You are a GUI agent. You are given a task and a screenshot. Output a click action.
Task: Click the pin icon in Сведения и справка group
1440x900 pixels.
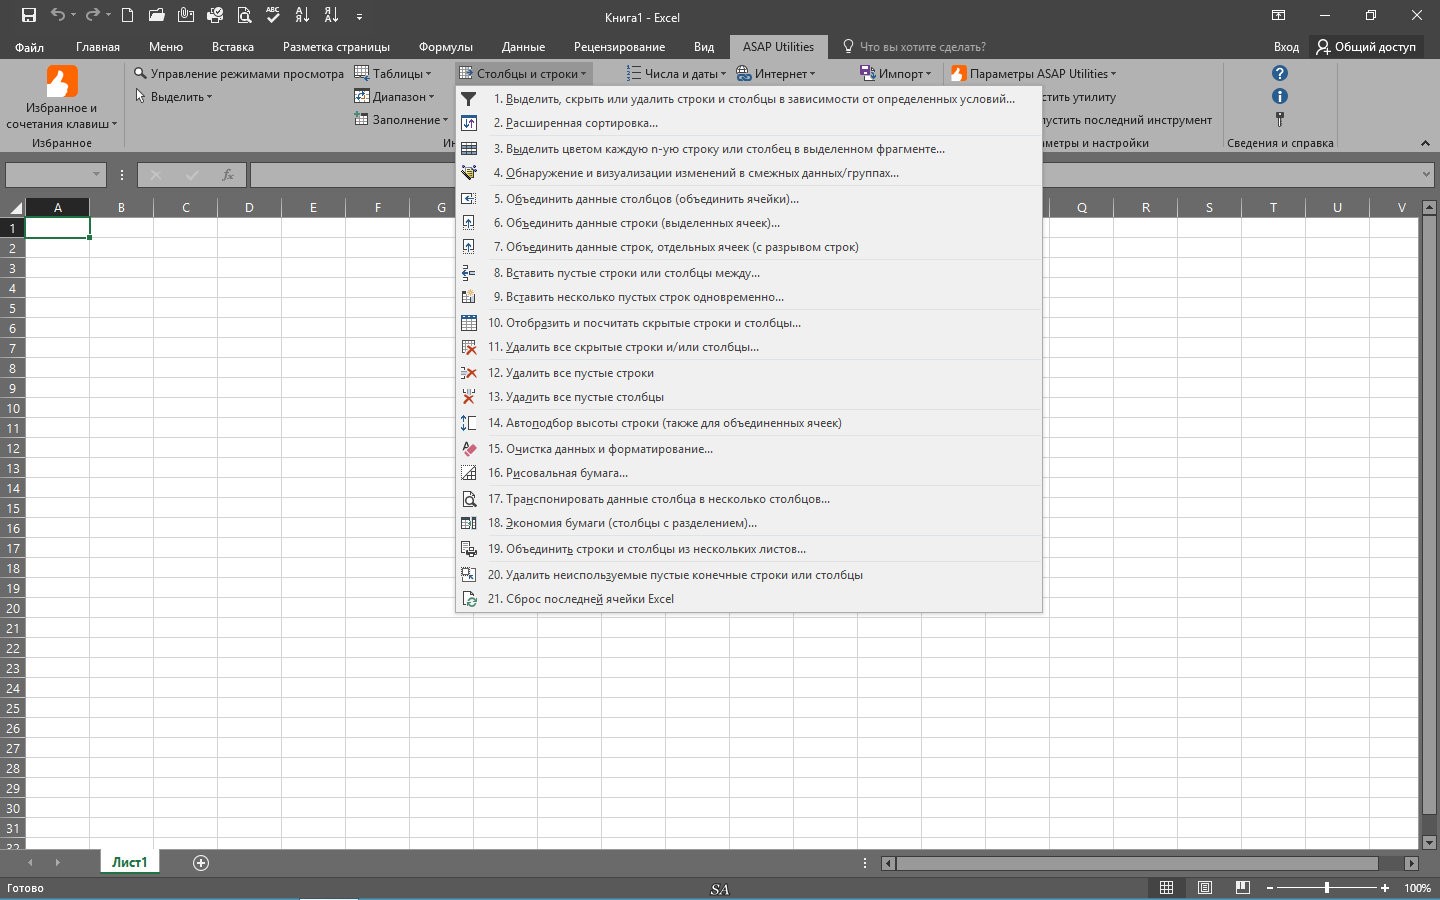pyautogui.click(x=1279, y=120)
